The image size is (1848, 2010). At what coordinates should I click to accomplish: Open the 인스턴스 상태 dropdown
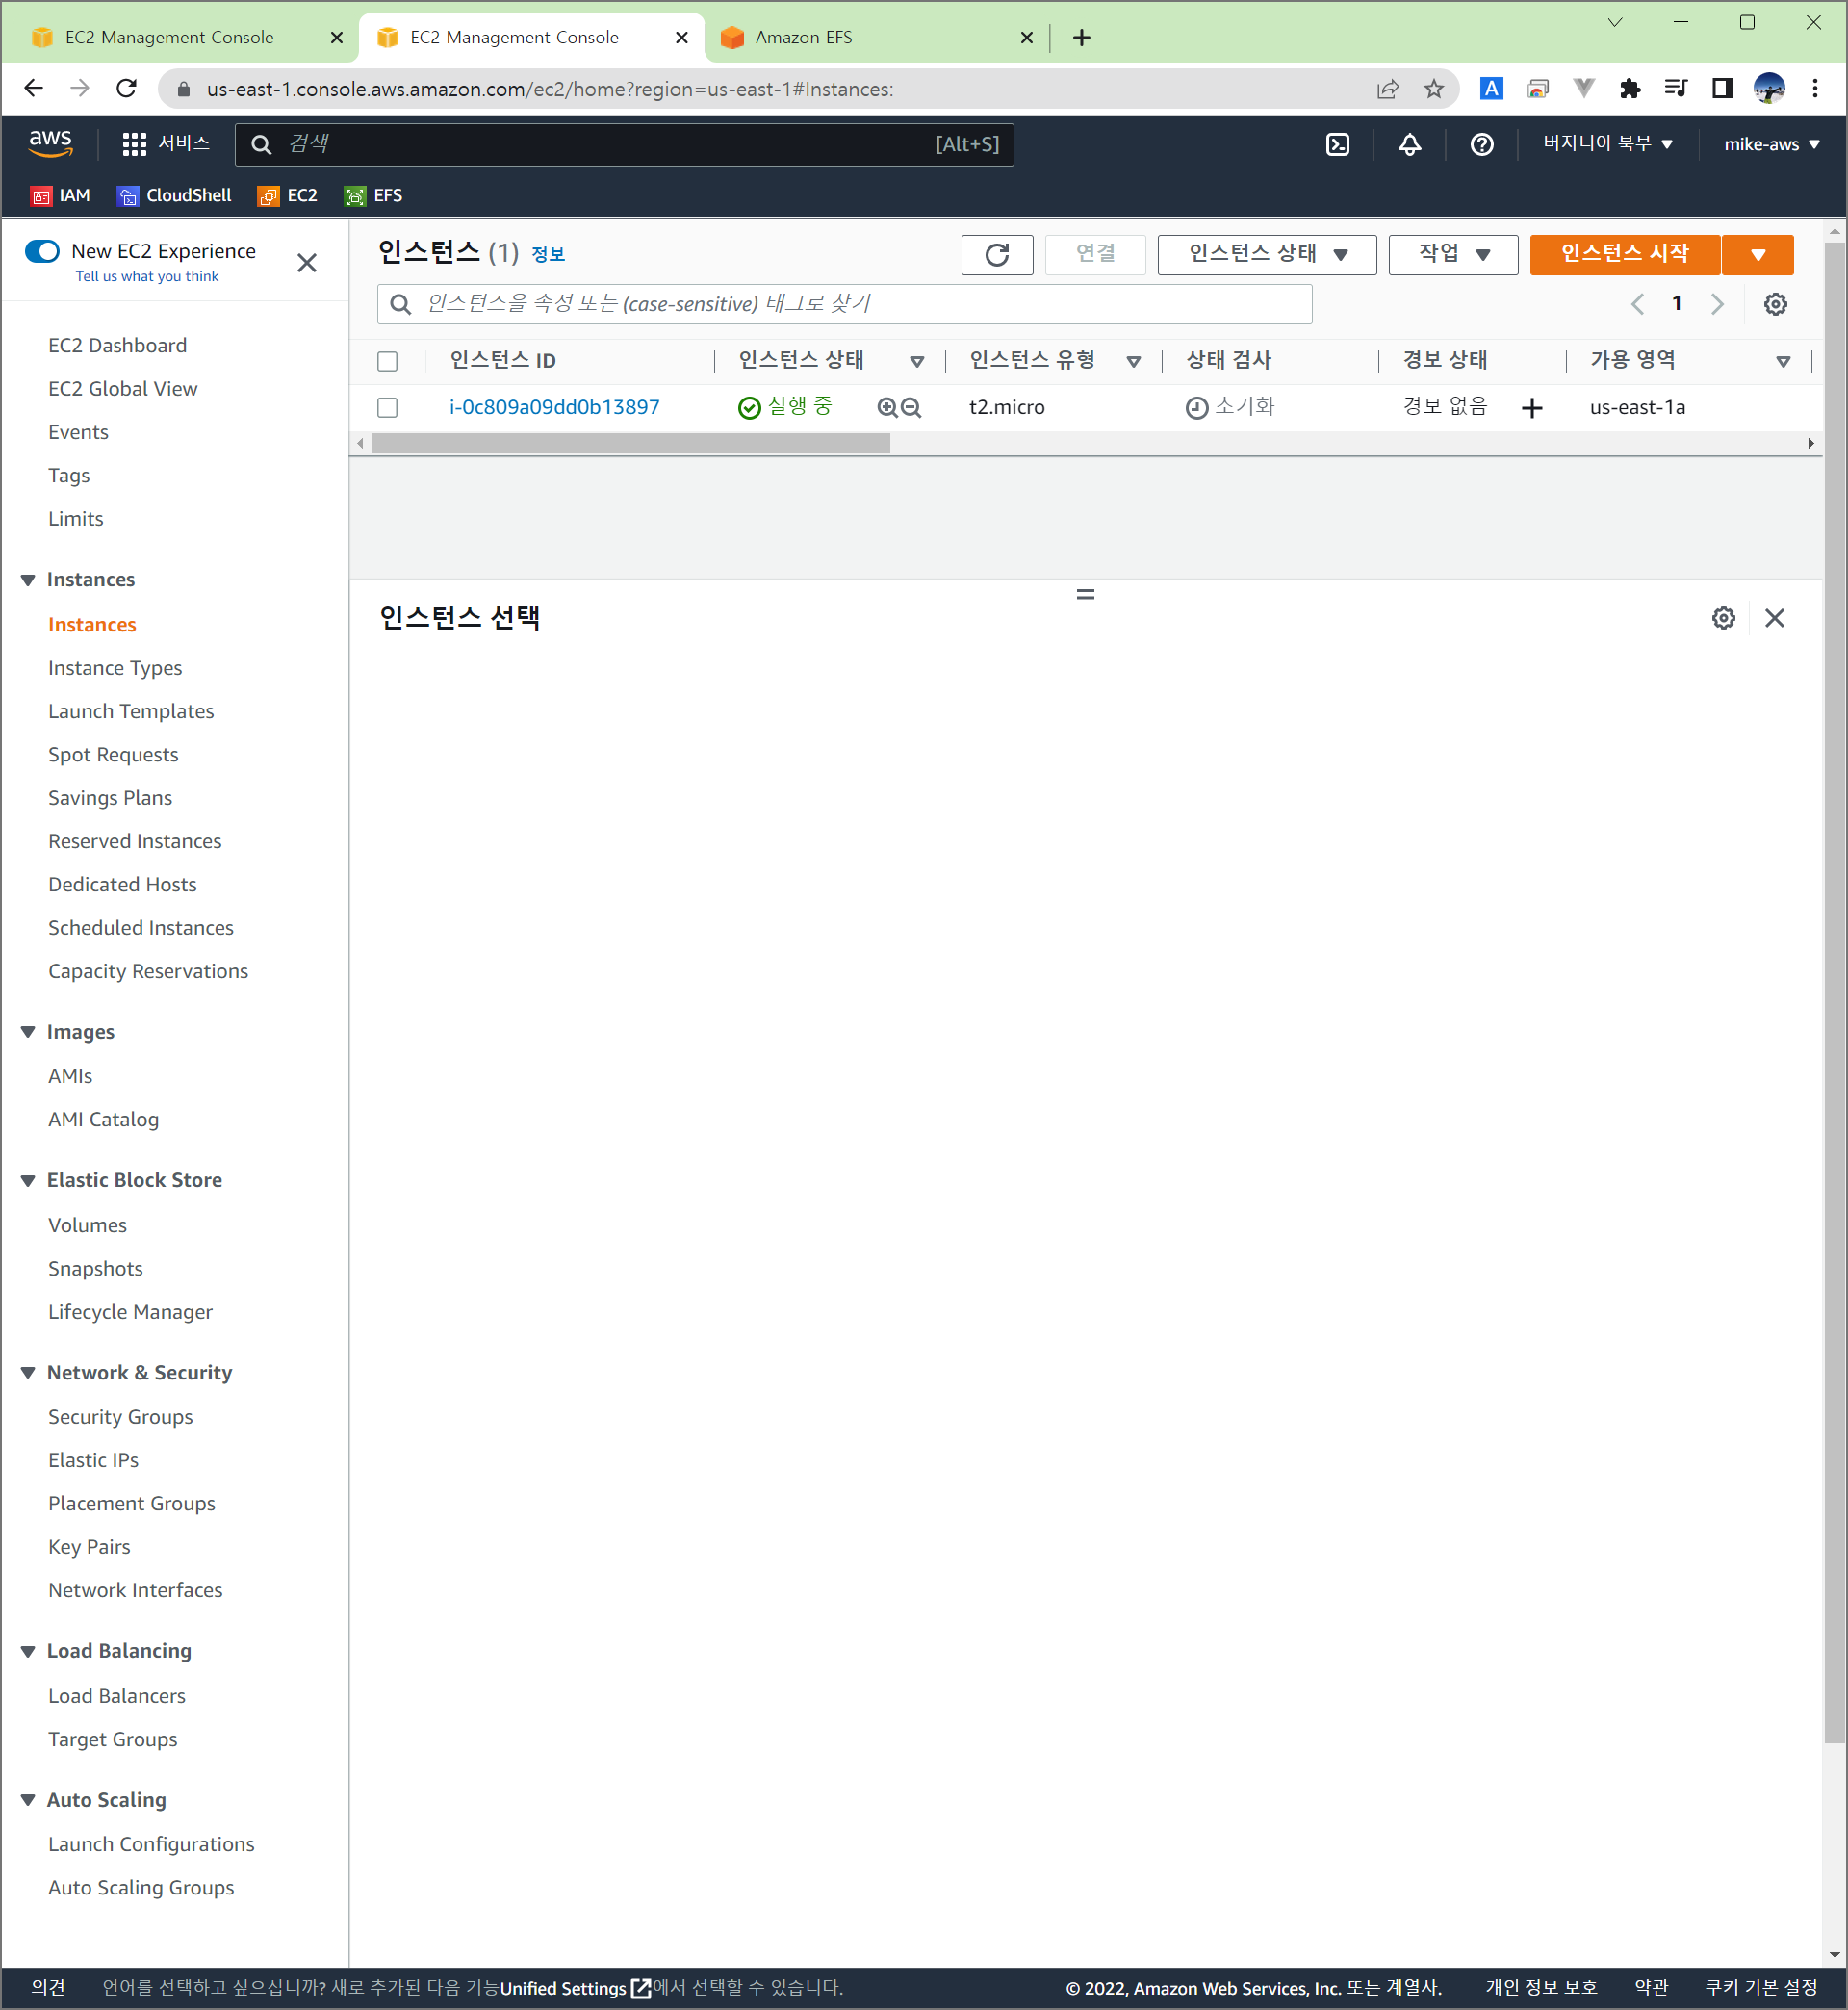1266,254
